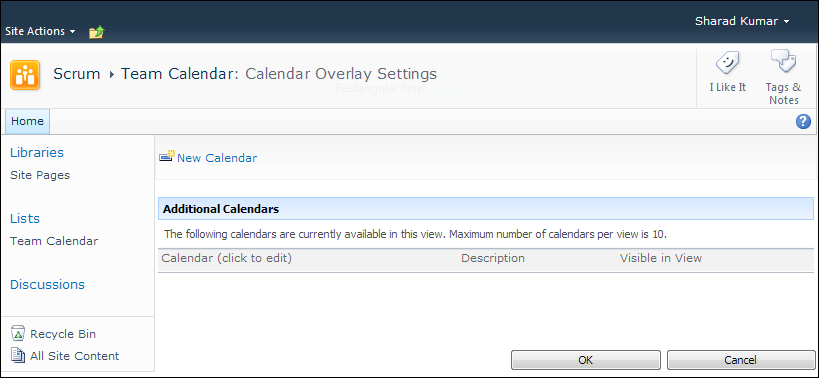
Task: Click the orange Scrum site logo
Action: tap(25, 75)
